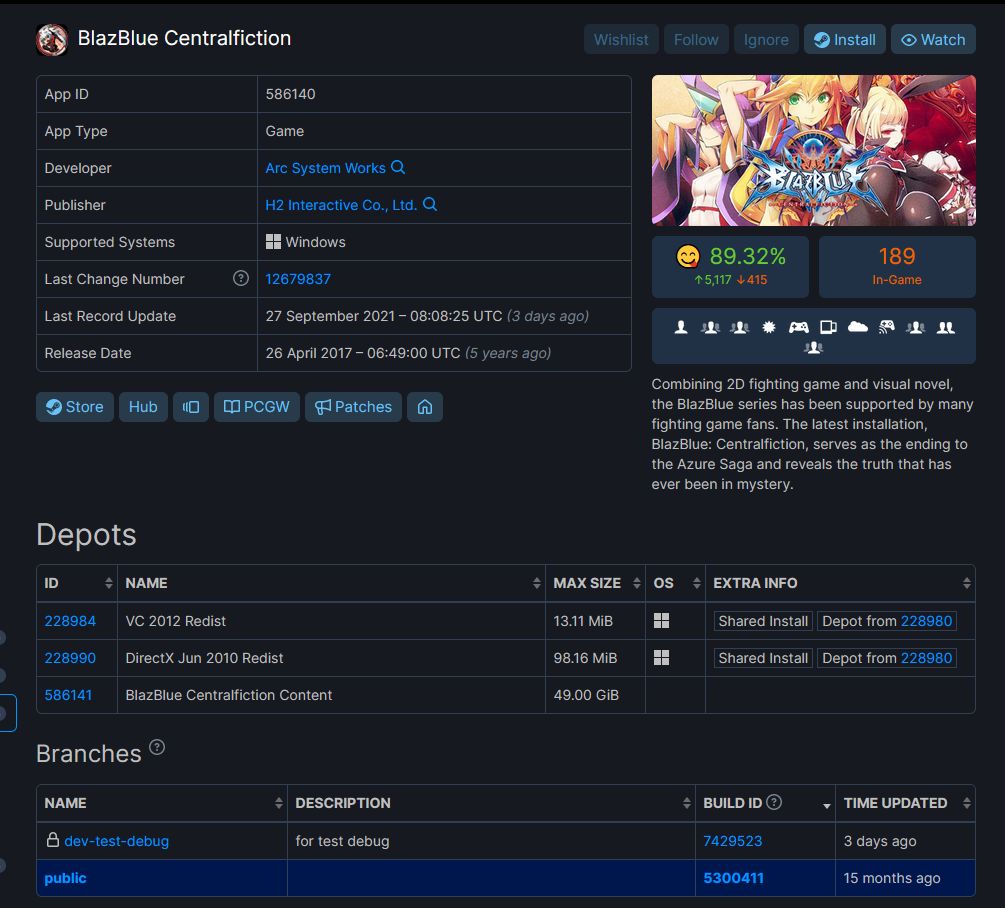
Task: Click Windows icon in VC 2012 Redist row
Action: coord(661,620)
